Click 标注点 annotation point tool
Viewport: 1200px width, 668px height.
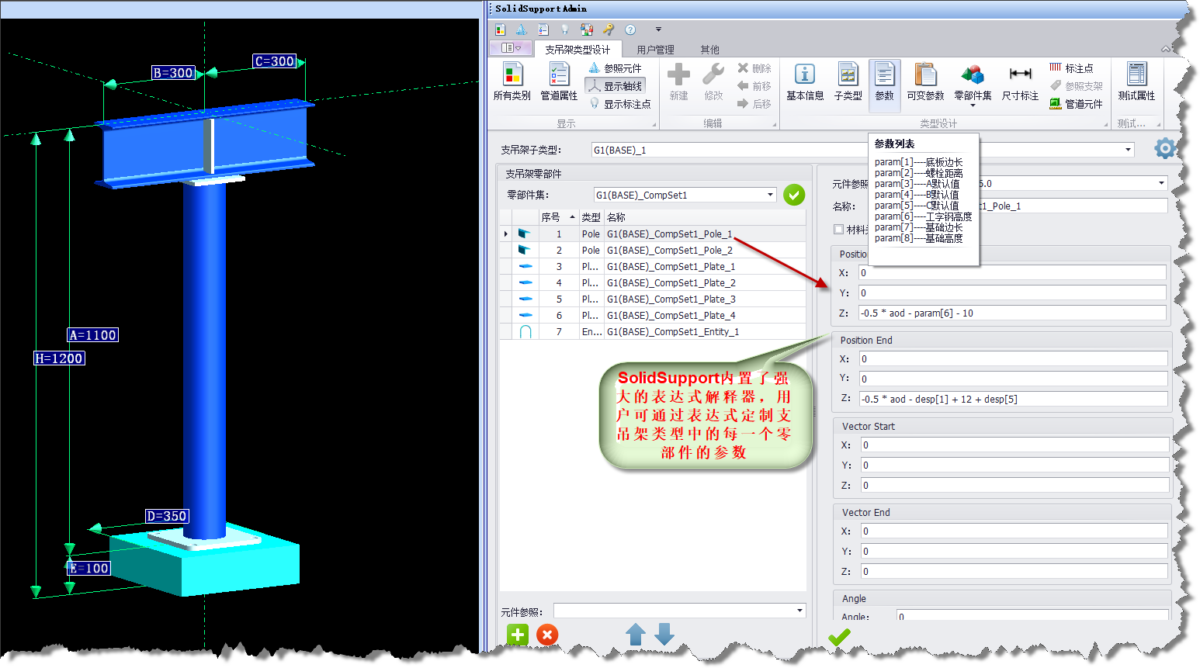coord(1071,68)
